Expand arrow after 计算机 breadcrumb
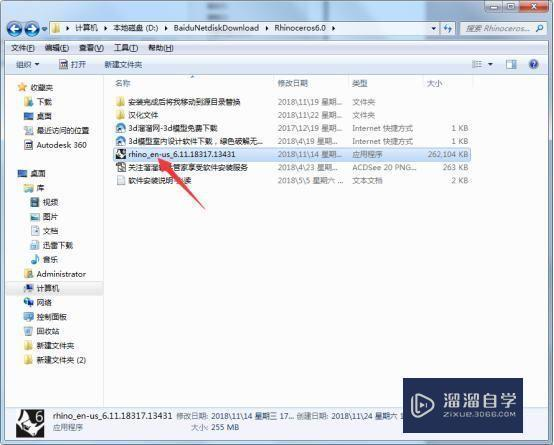Viewport: 554px width, 445px height. click(105, 28)
